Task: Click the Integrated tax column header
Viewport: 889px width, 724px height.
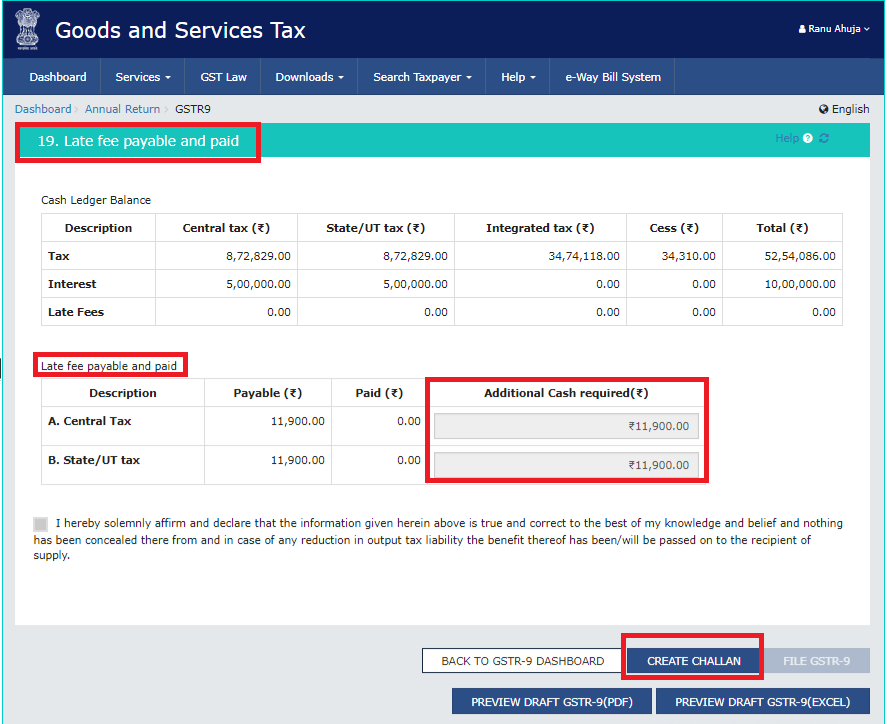Action: pos(540,228)
